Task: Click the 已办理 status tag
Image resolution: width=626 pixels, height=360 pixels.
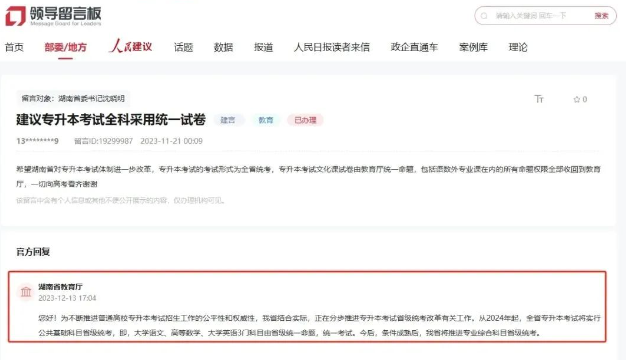Action: coord(305,120)
